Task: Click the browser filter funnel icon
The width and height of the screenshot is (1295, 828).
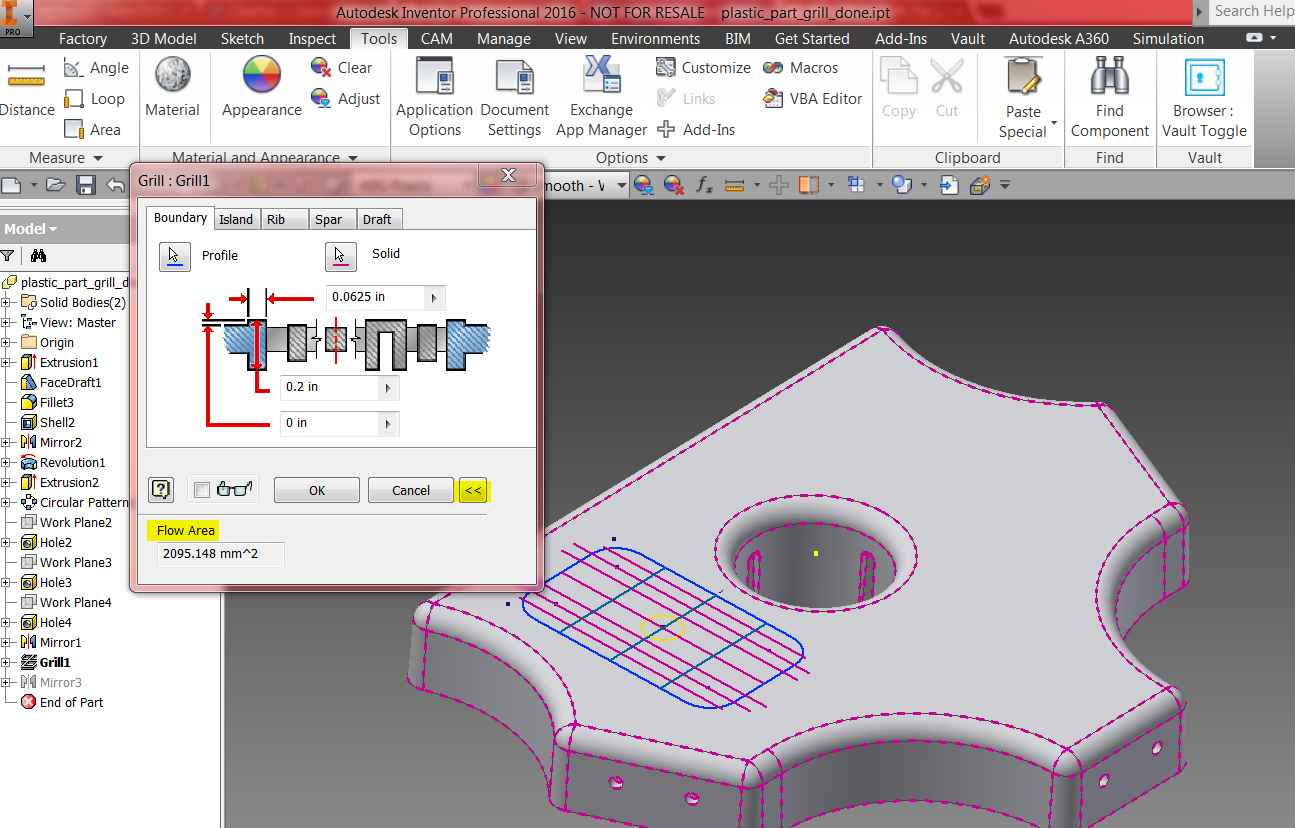Action: (x=8, y=255)
